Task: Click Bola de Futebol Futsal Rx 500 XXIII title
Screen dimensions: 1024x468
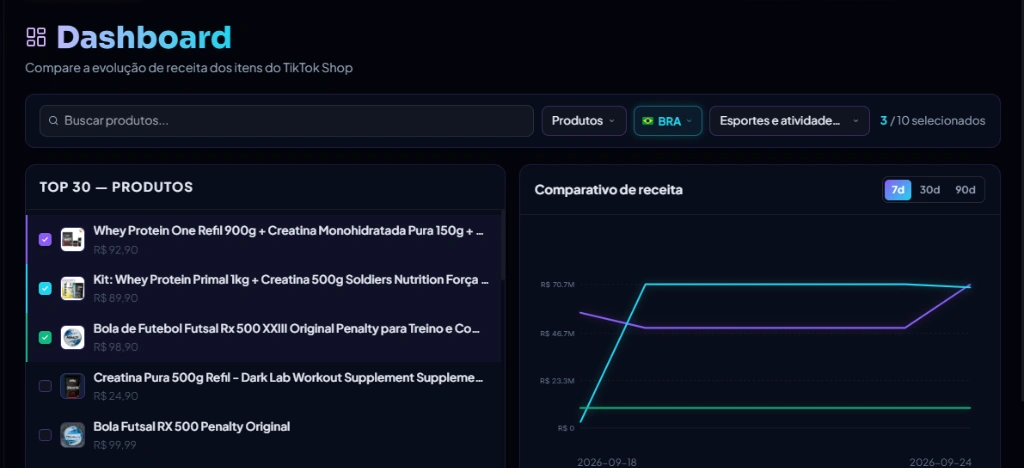Action: pyautogui.click(x=287, y=328)
